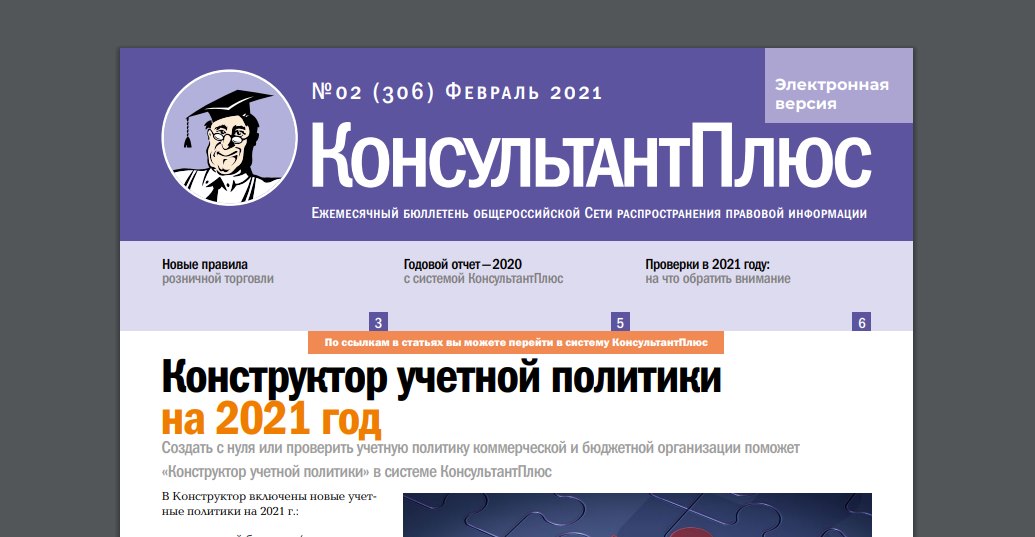The height and width of the screenshot is (537, 1035).
Task: Open the Новые правила розничной торговли teaser
Action: 218,271
